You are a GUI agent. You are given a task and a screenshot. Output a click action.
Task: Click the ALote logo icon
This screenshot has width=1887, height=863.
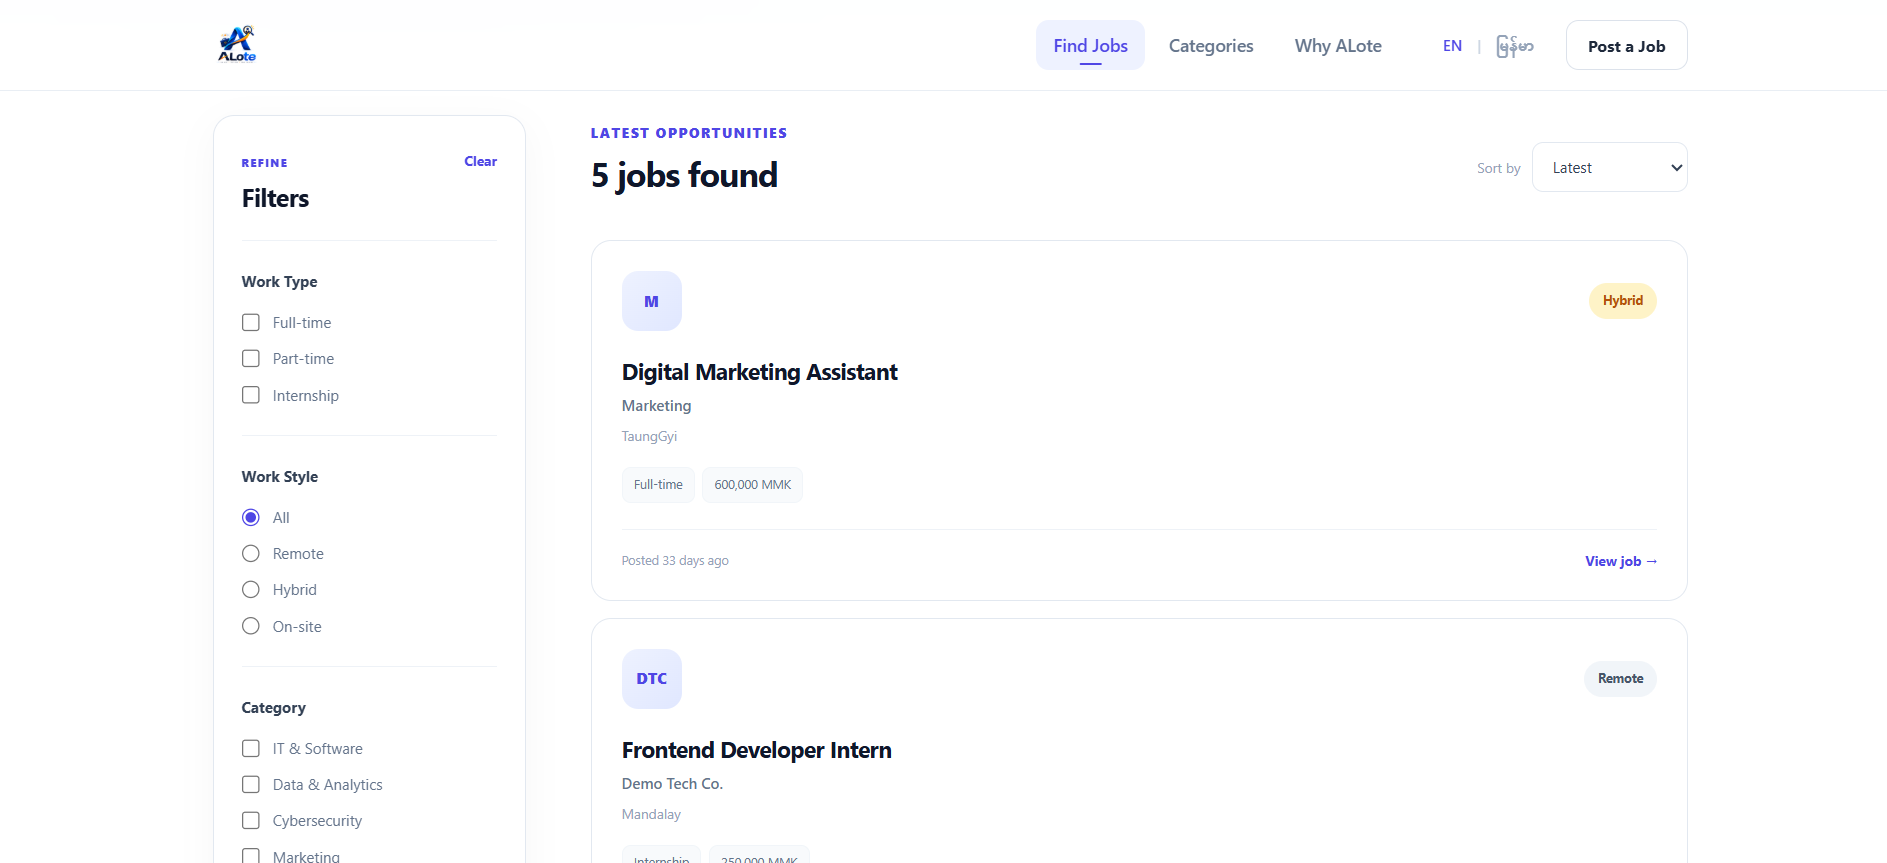coord(237,45)
